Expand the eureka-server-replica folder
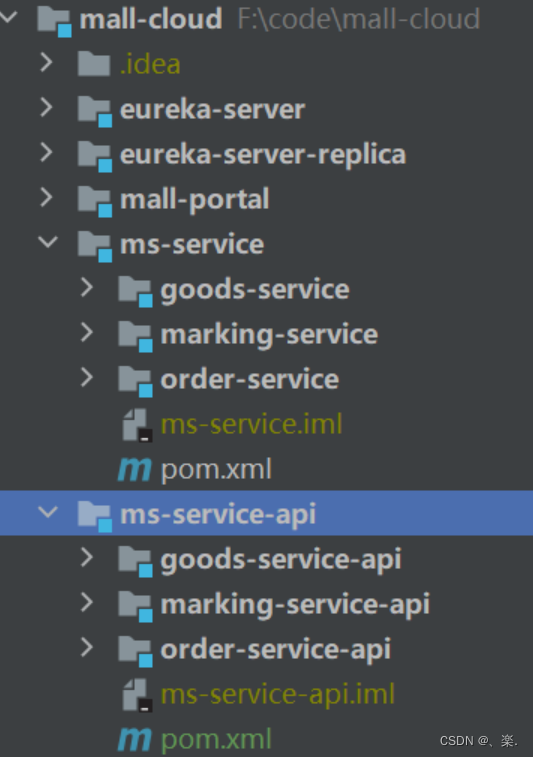This screenshot has width=533, height=757. tap(46, 153)
